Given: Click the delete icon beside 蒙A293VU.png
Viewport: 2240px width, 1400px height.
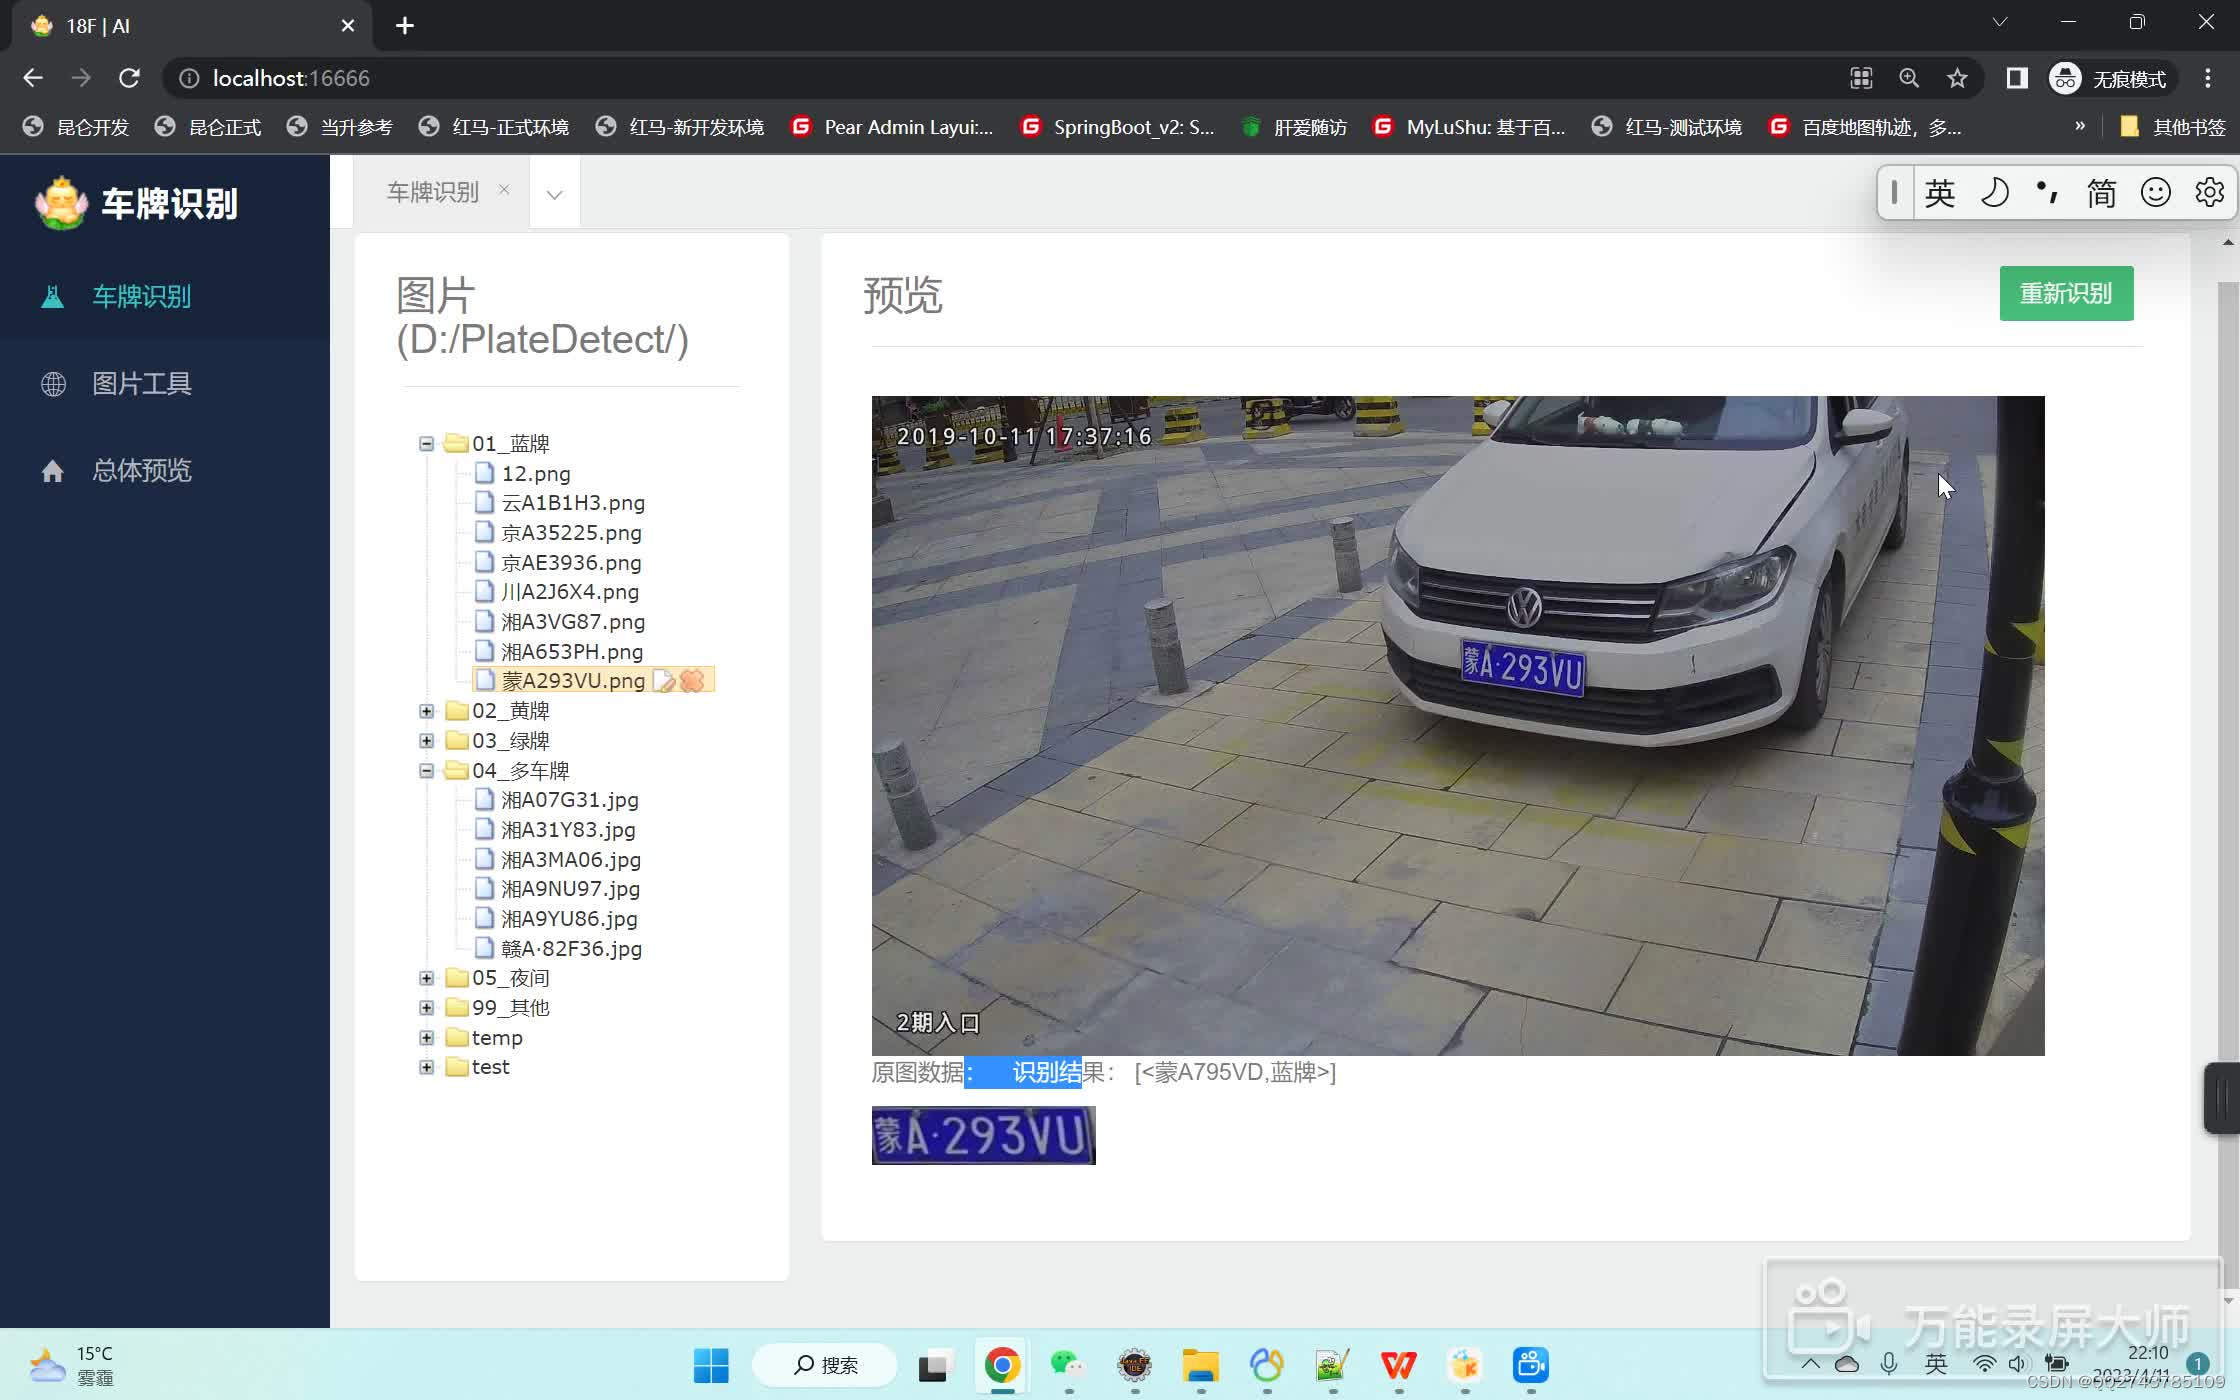Looking at the screenshot, I should pyautogui.click(x=692, y=680).
